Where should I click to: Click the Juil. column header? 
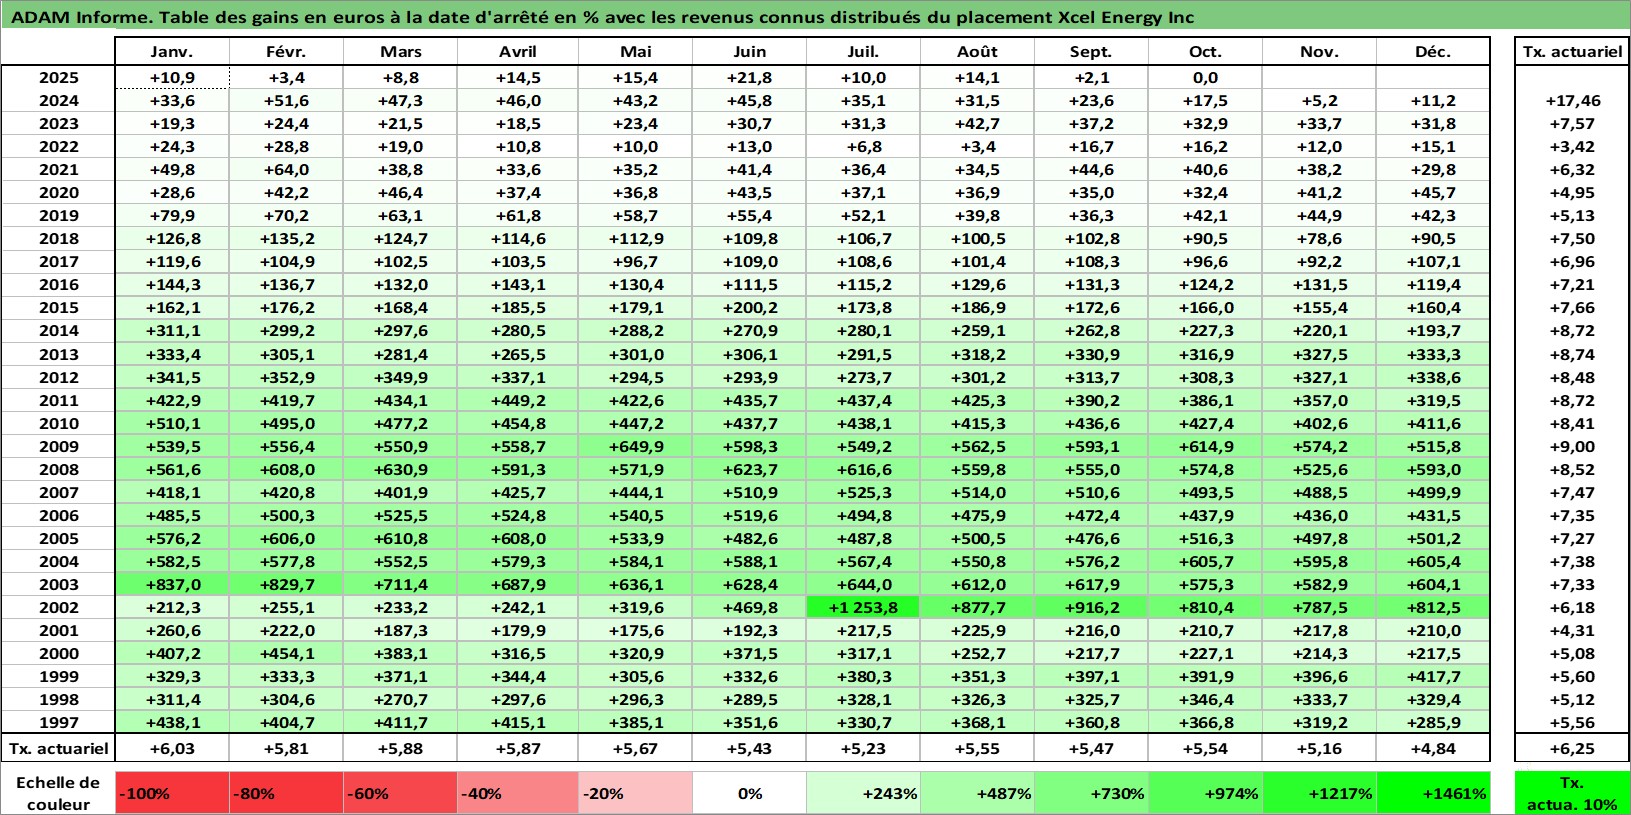864,51
